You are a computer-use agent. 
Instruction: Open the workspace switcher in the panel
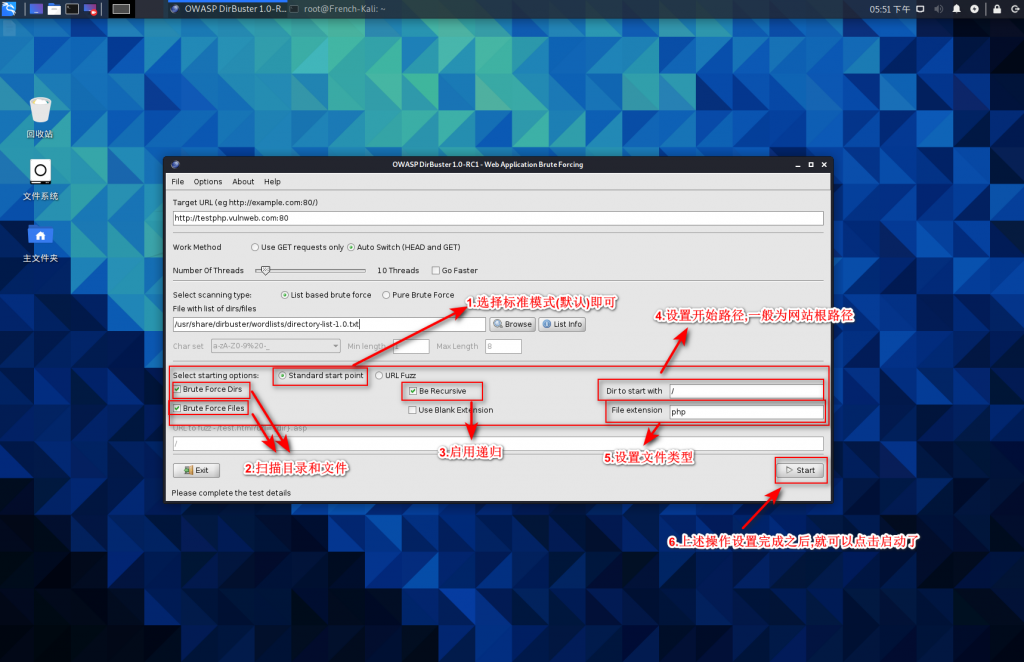[121, 9]
